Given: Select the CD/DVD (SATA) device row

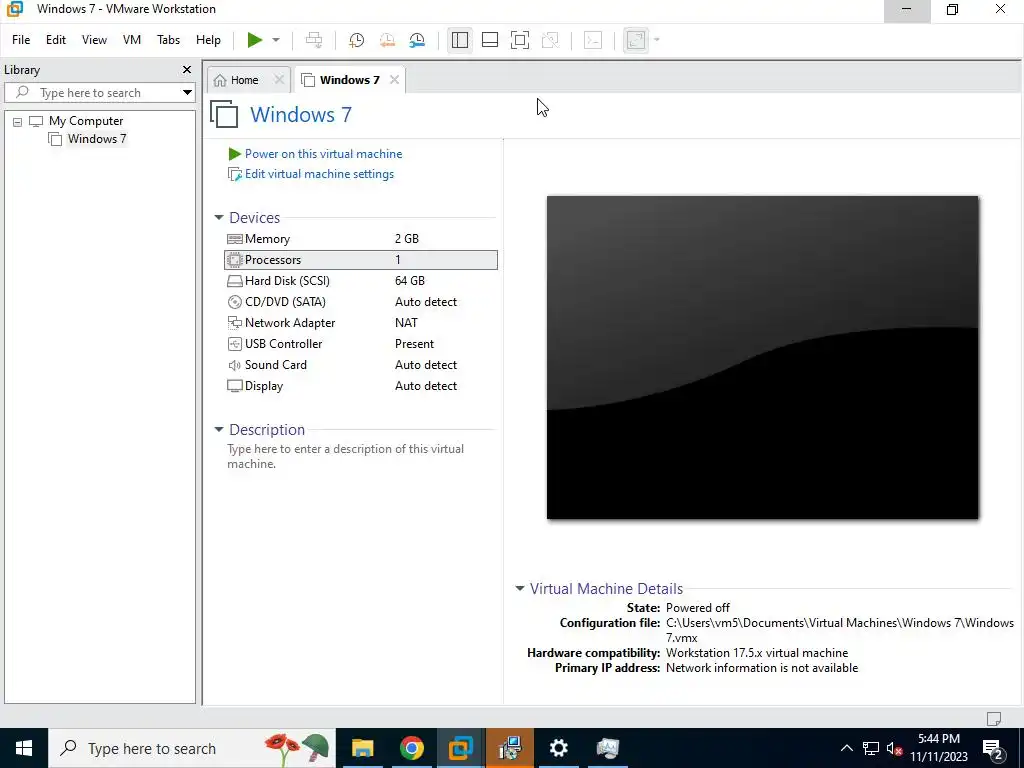Looking at the screenshot, I should pyautogui.click(x=360, y=302).
